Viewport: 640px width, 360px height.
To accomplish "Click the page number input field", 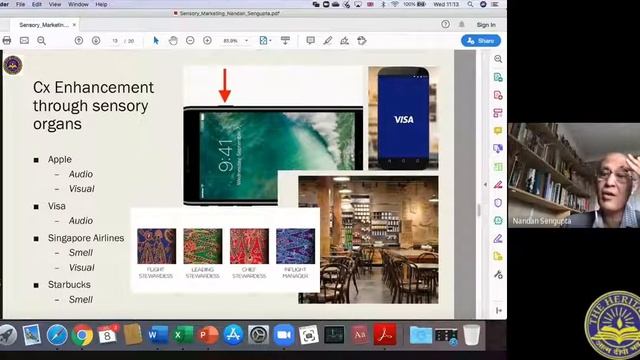I will 115,41.
